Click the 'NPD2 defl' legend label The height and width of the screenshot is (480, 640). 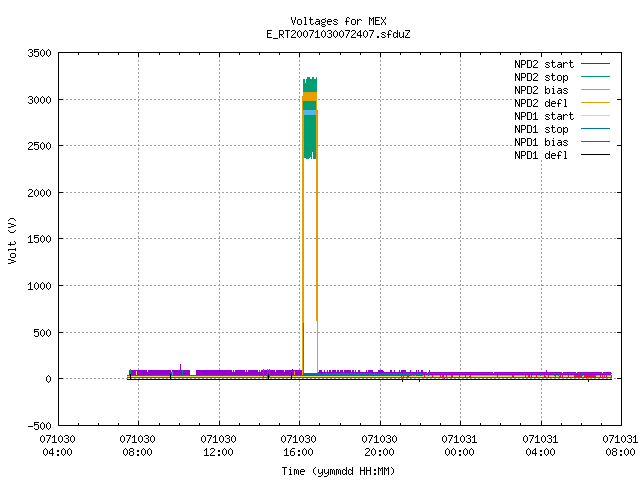541,103
